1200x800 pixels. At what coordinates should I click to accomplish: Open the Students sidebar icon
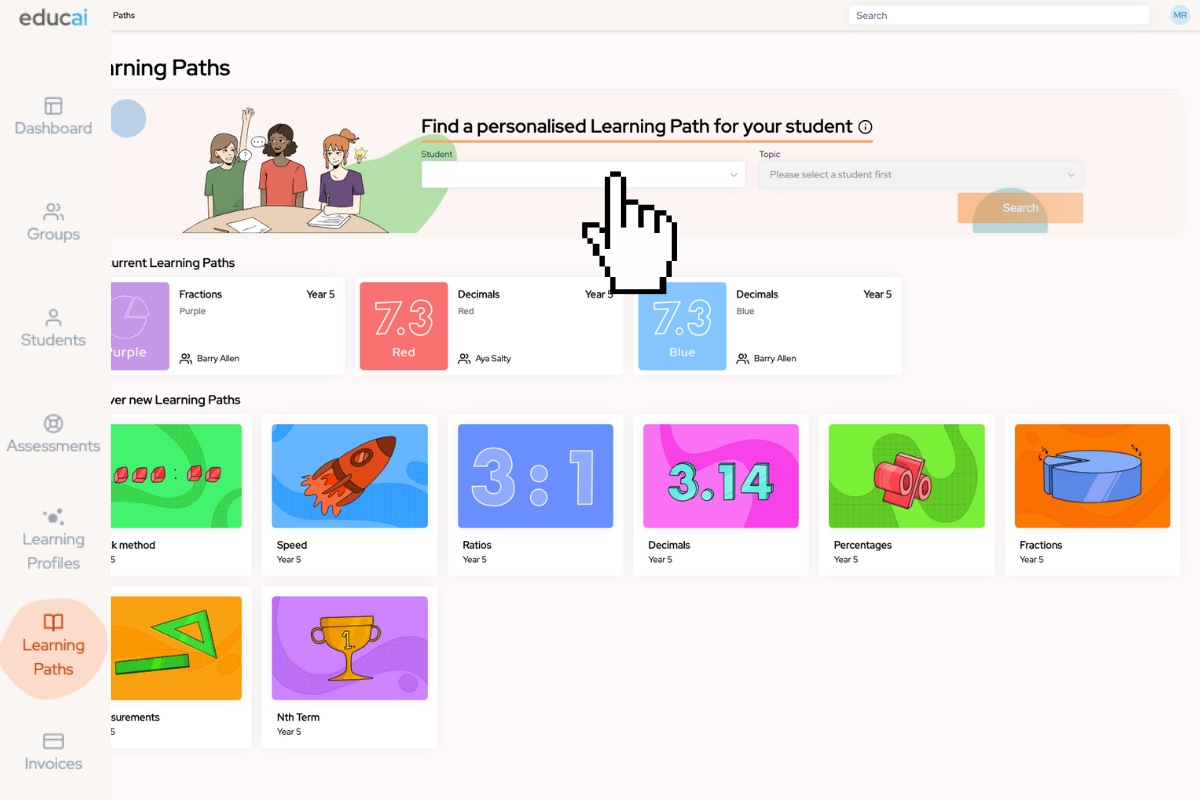(54, 318)
